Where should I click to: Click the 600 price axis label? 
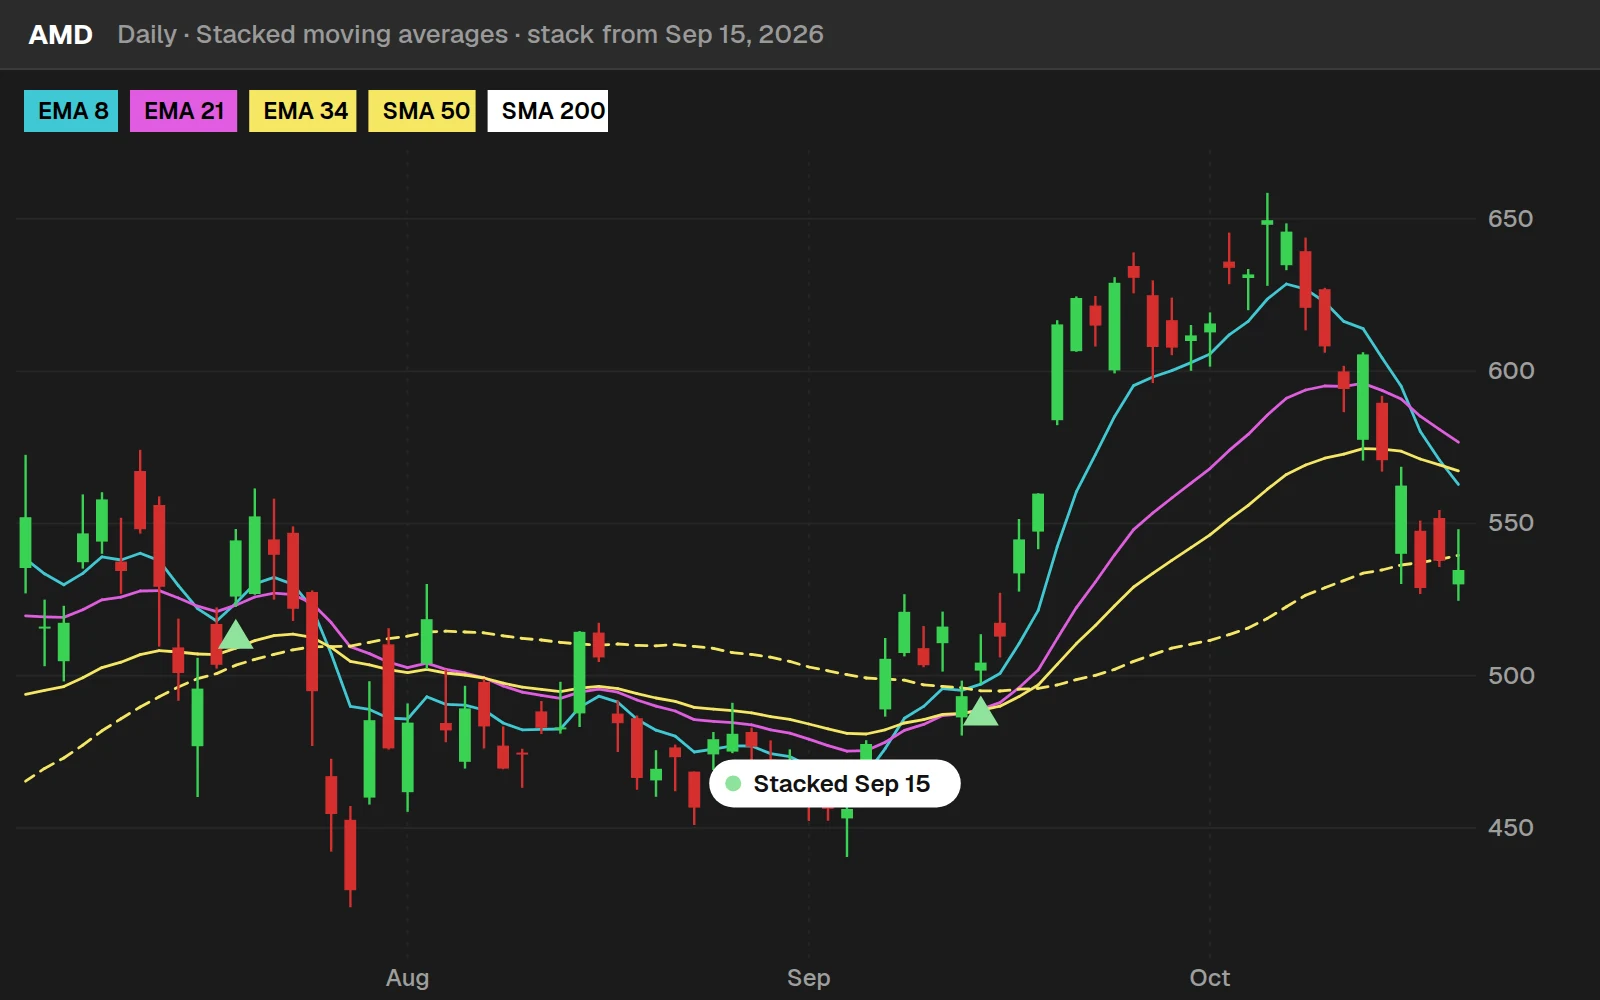click(x=1510, y=371)
